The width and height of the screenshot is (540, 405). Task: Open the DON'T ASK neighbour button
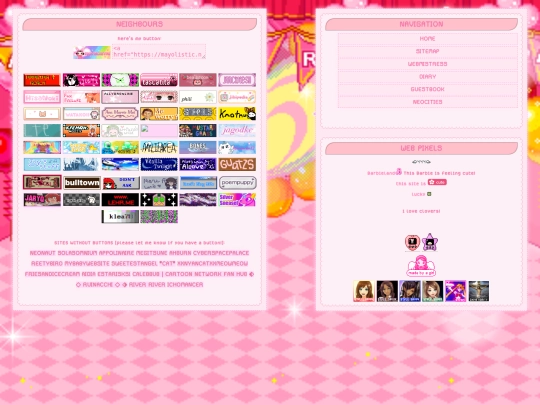tap(121, 183)
